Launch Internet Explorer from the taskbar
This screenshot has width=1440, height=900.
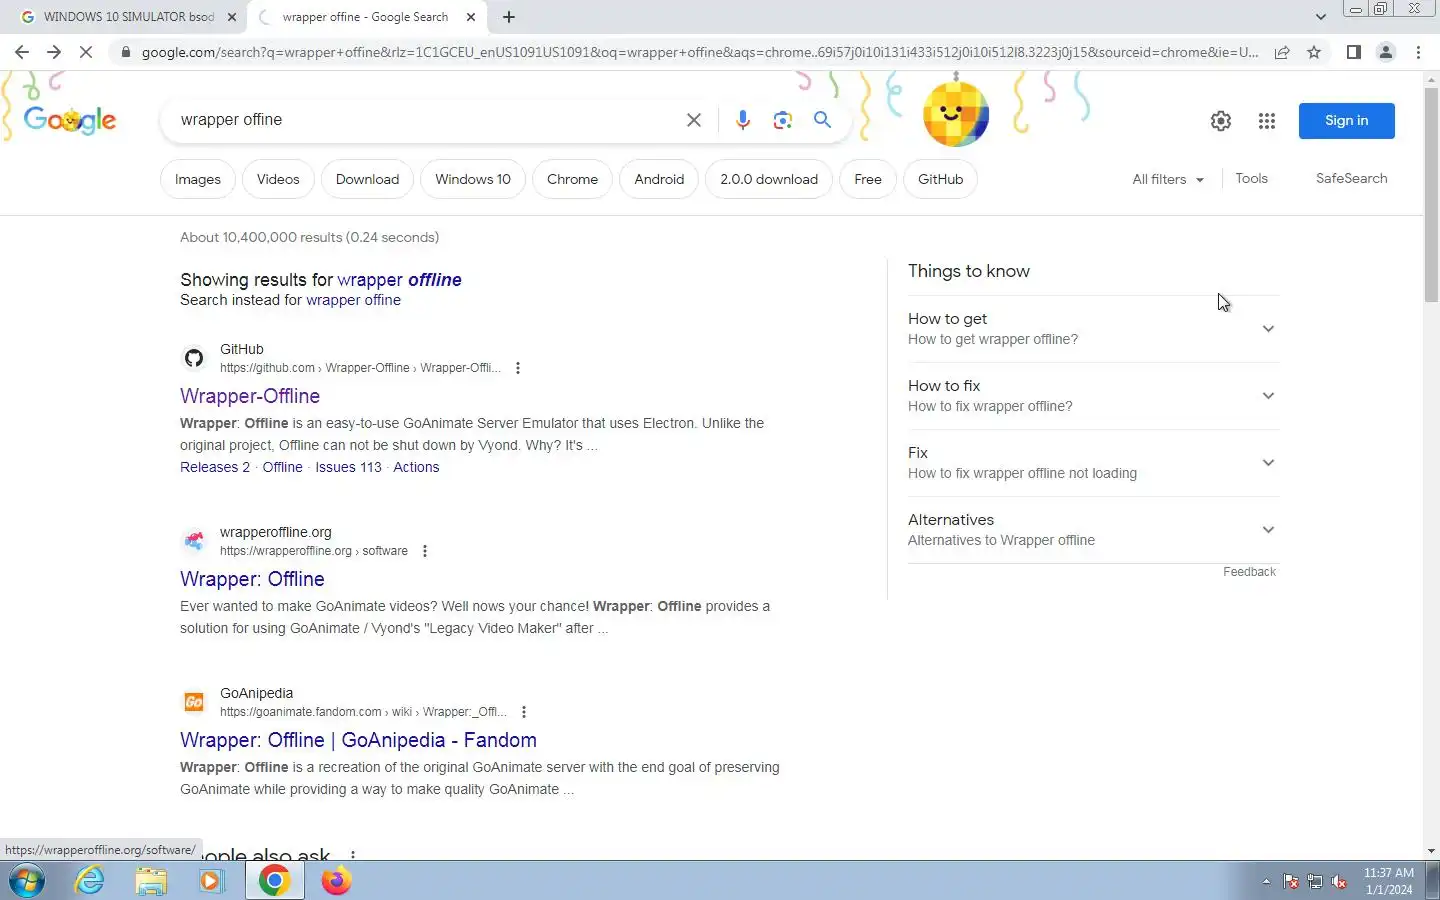click(90, 881)
